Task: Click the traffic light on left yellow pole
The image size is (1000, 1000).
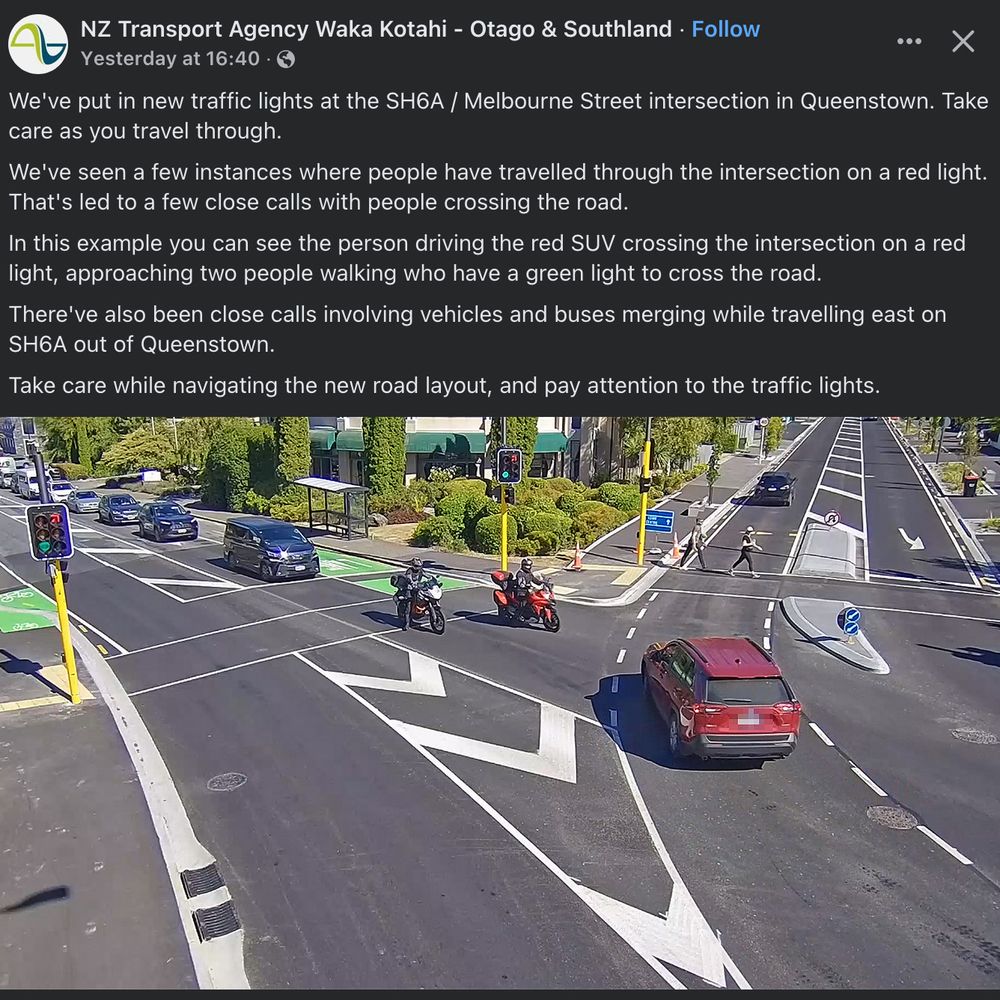Action: (x=49, y=532)
